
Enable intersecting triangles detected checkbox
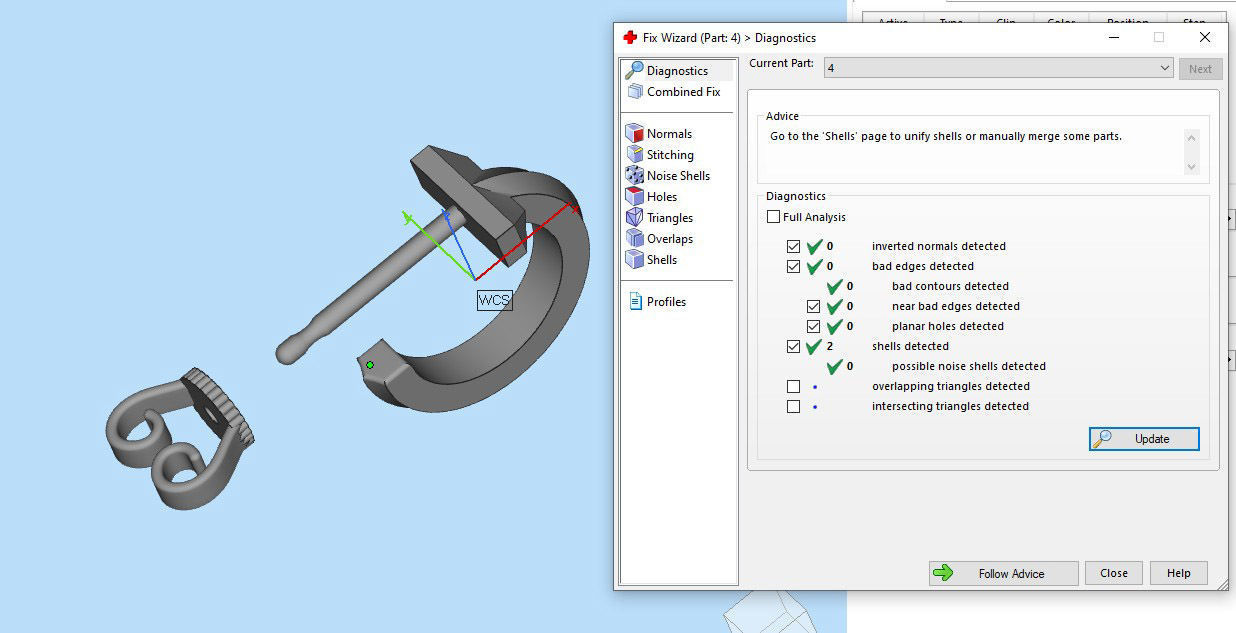(794, 406)
